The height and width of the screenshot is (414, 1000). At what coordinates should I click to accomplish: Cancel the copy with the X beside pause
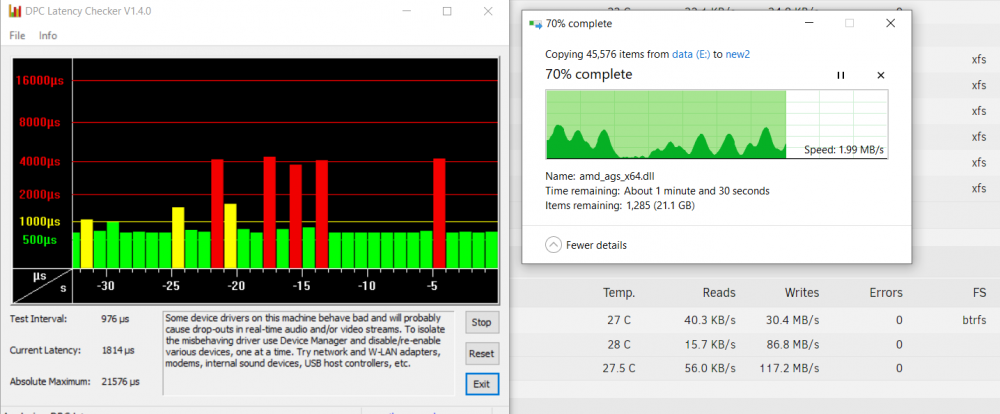tap(881, 75)
